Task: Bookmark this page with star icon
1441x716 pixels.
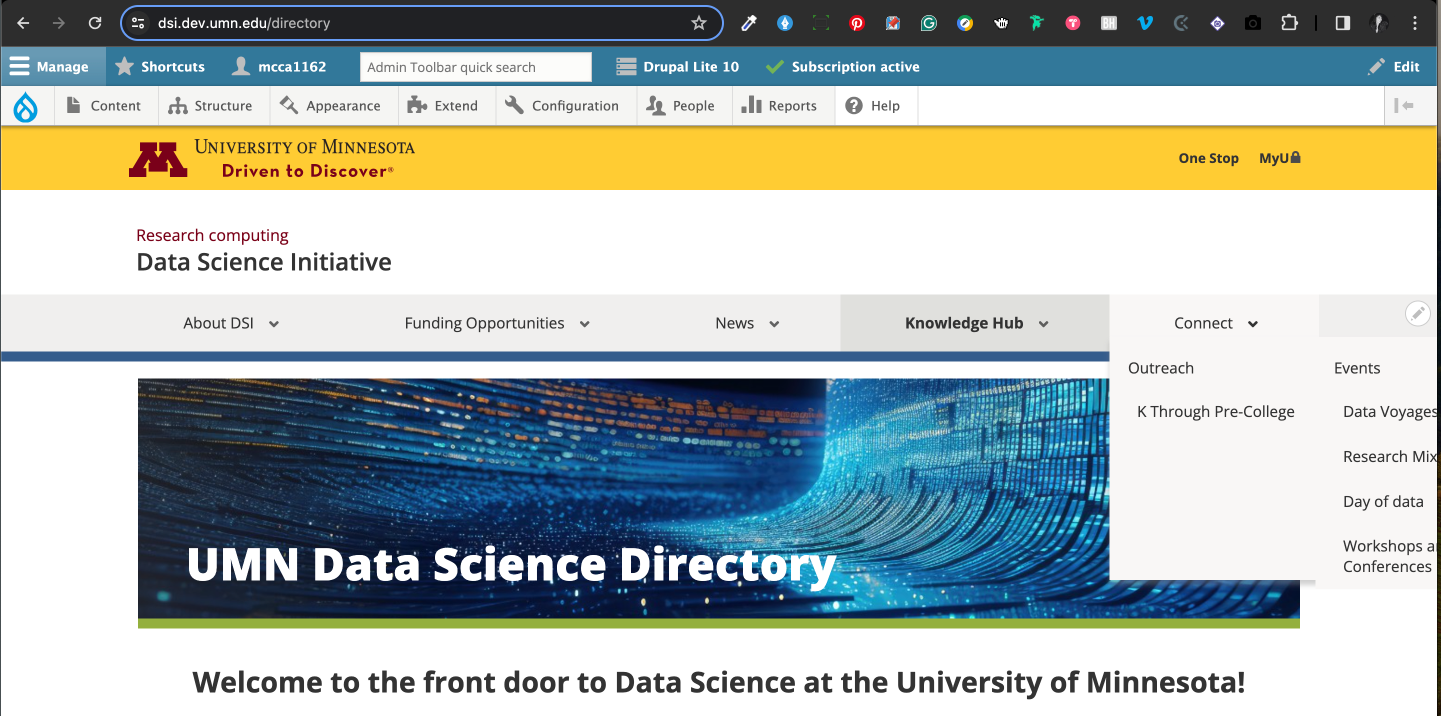Action: [x=699, y=23]
